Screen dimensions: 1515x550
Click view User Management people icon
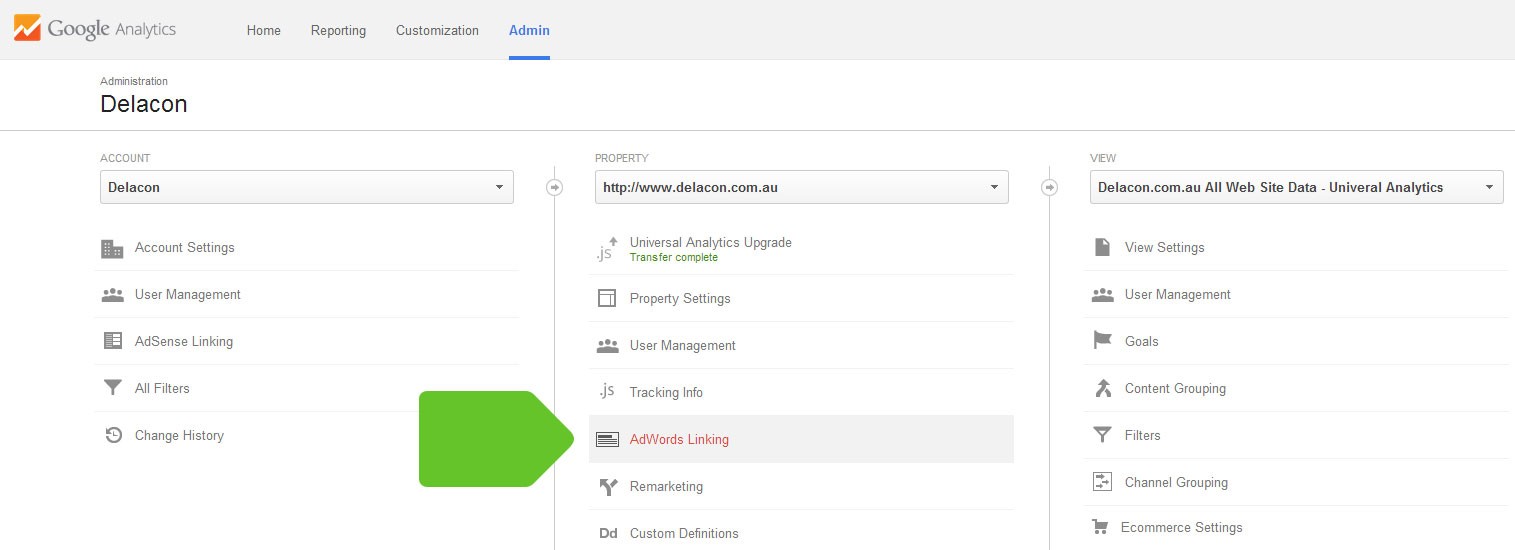point(1103,295)
